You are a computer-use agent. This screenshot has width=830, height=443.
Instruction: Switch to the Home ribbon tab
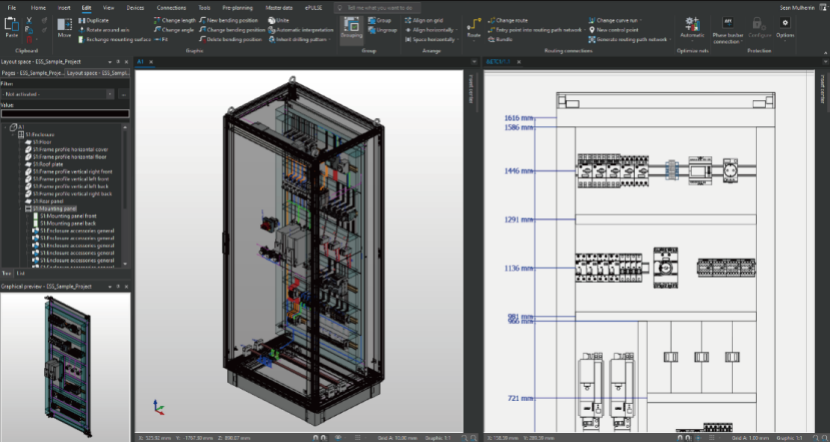[38, 8]
